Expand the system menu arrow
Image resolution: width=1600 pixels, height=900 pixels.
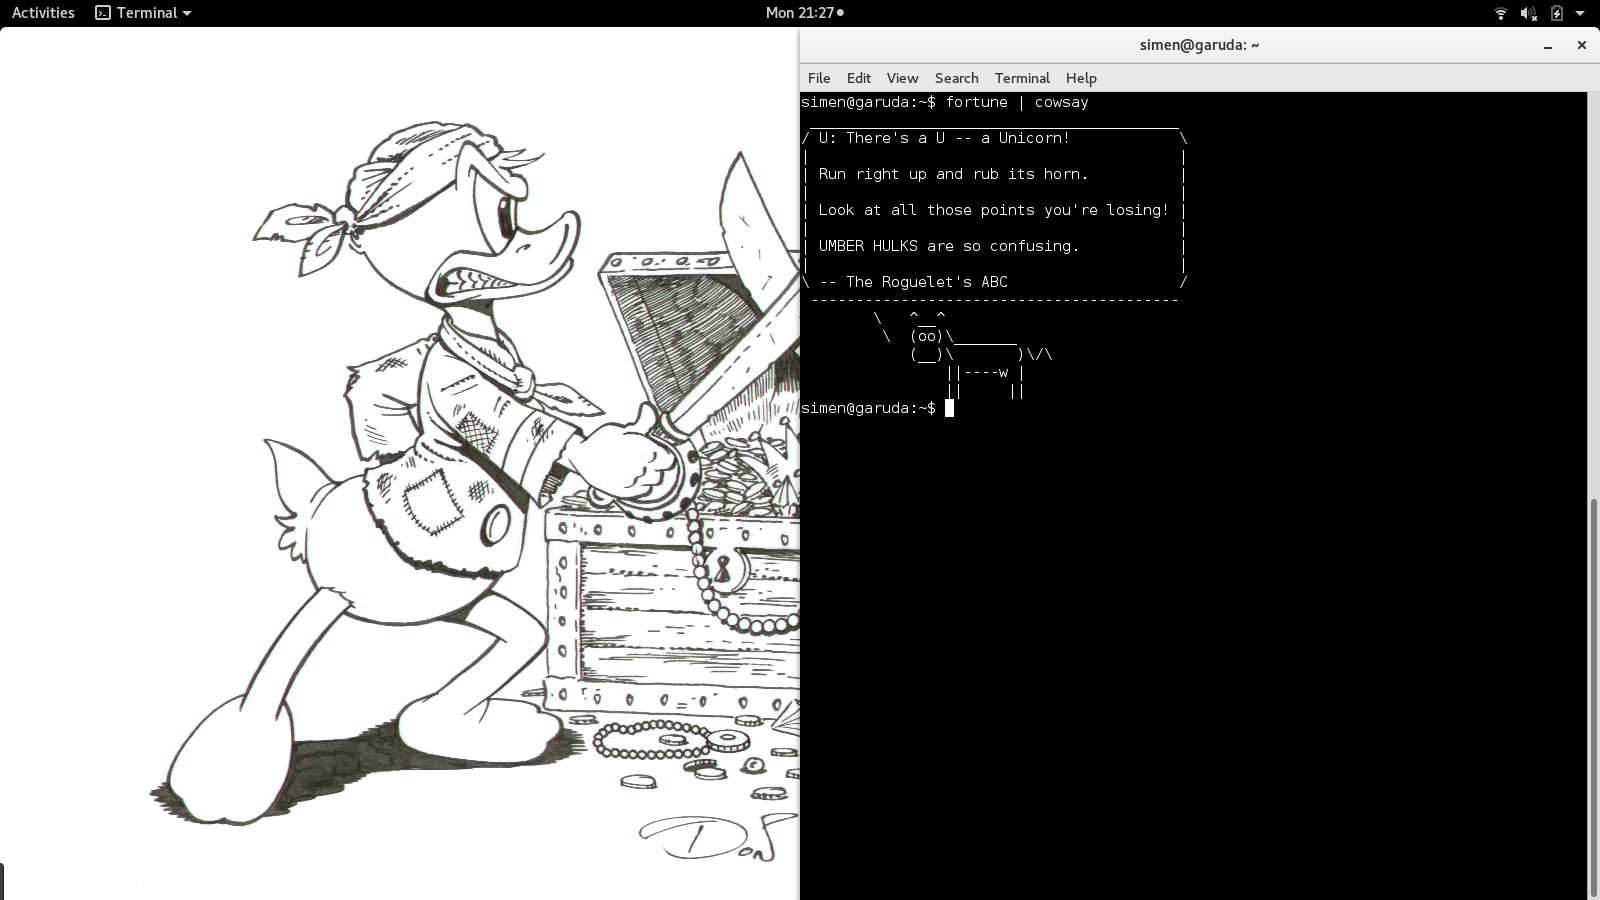point(1580,13)
